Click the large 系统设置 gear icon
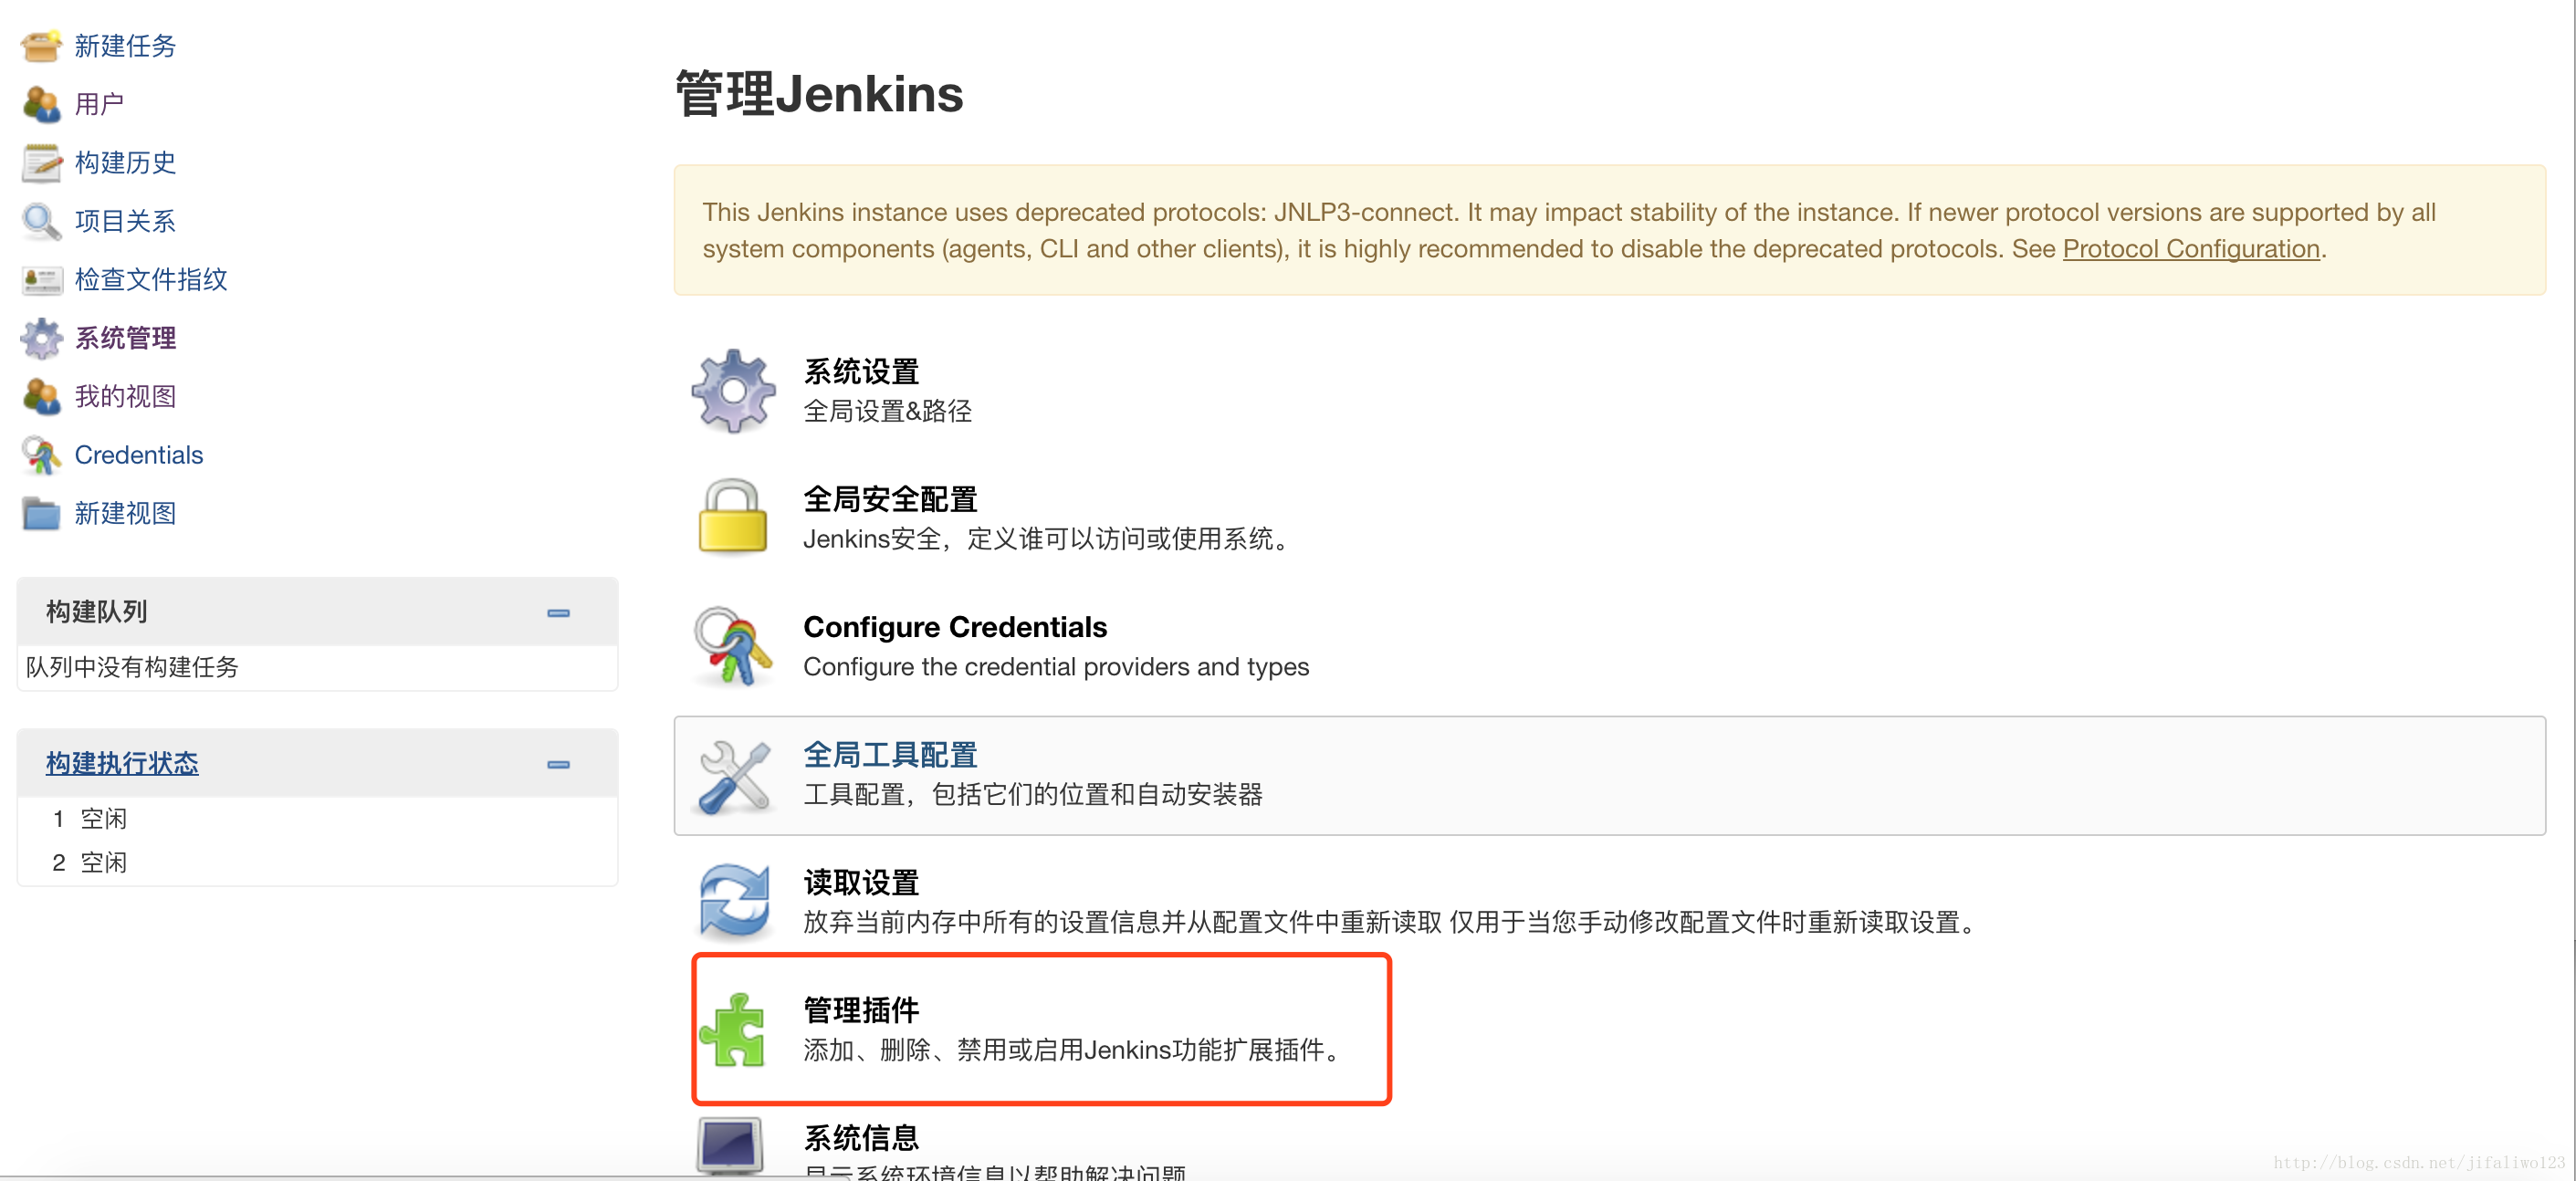 coord(733,391)
